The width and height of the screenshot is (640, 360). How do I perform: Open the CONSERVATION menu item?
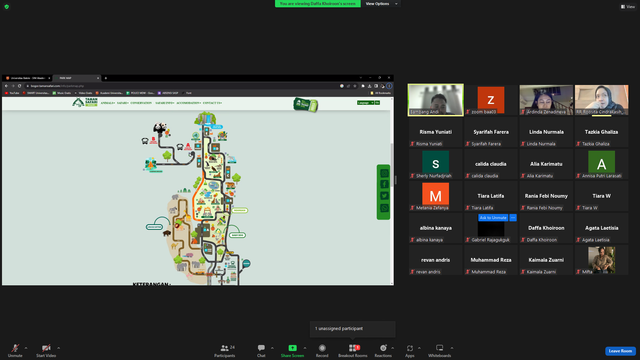(141, 103)
